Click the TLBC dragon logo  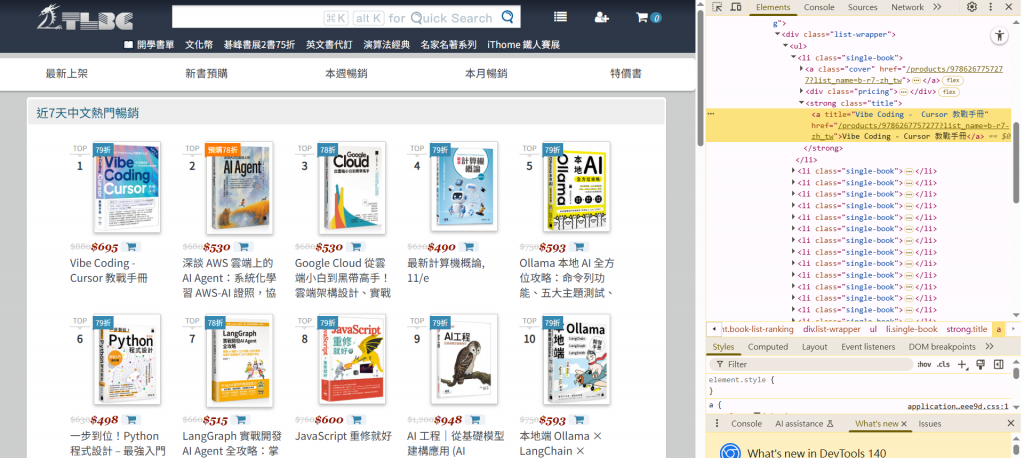tap(86, 18)
